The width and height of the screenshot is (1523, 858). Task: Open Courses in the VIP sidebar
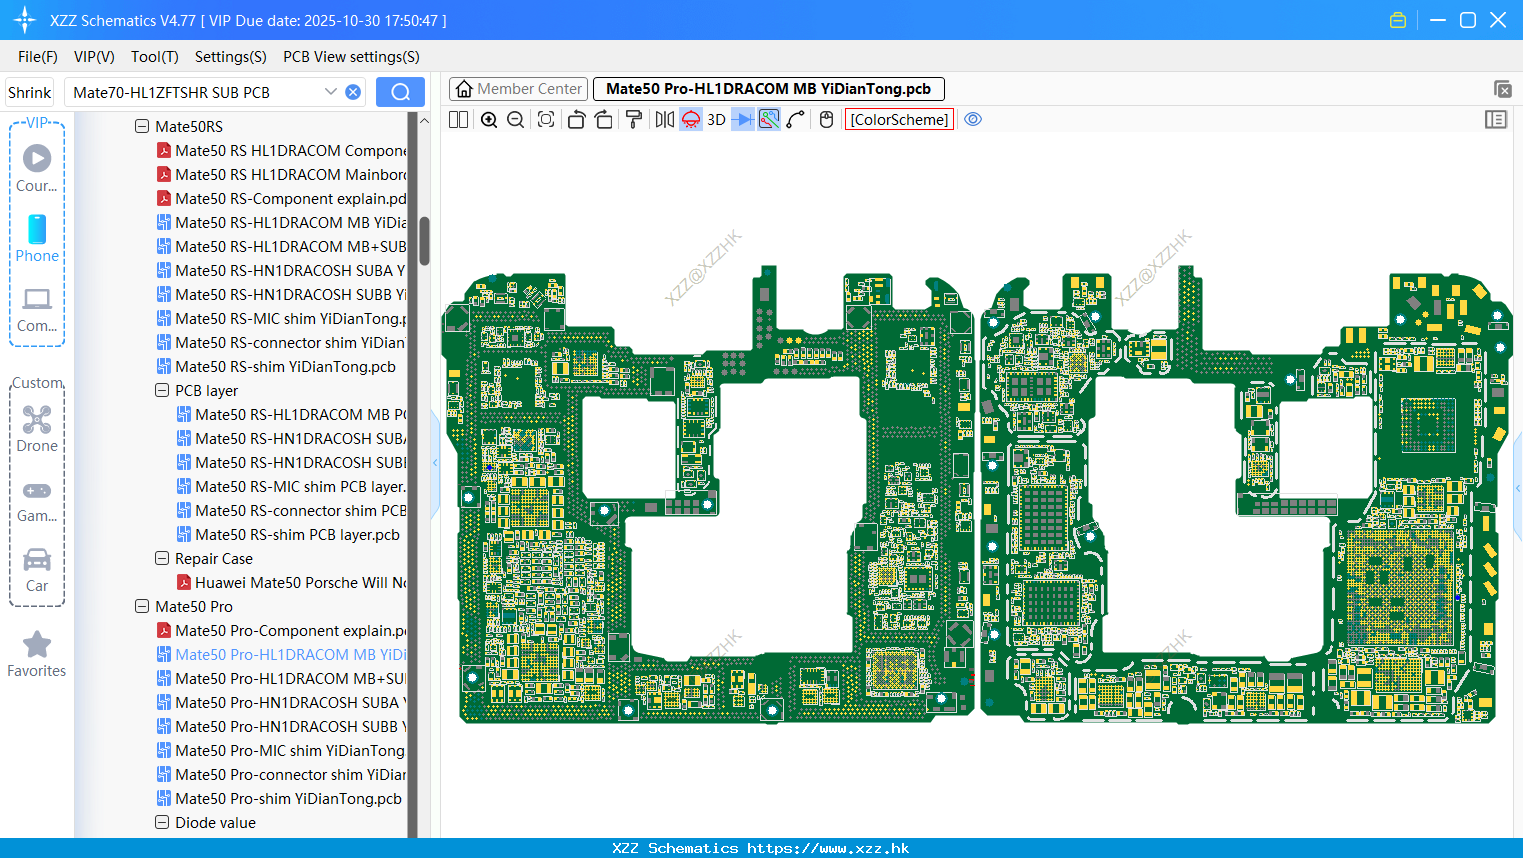point(37,169)
